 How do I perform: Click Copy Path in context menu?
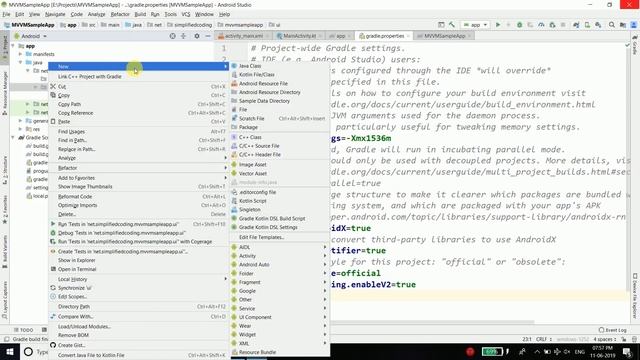(138, 104)
